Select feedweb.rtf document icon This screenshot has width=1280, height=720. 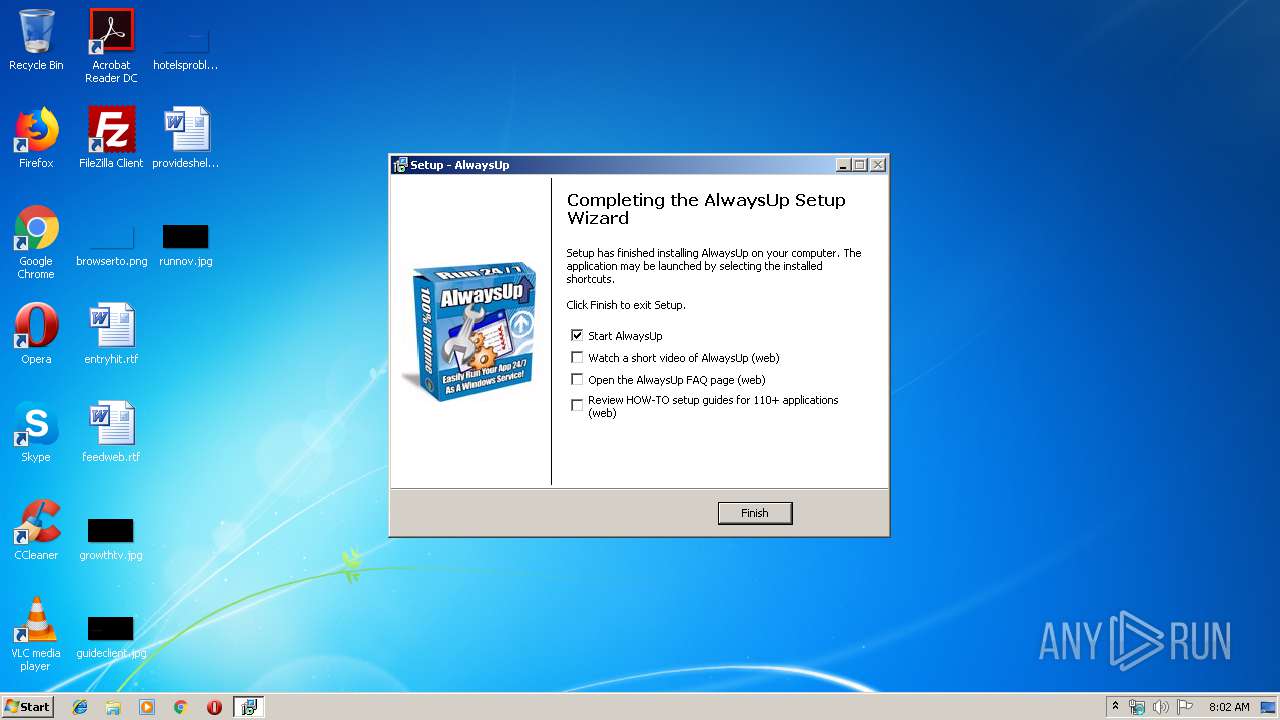(x=111, y=432)
